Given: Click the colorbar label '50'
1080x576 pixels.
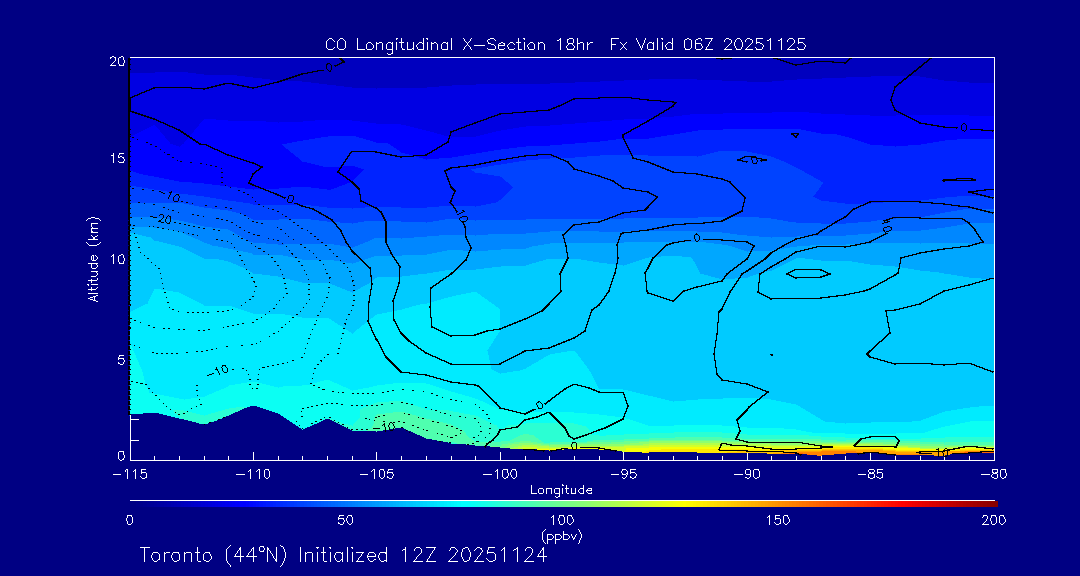Looking at the screenshot, I should tap(345, 520).
